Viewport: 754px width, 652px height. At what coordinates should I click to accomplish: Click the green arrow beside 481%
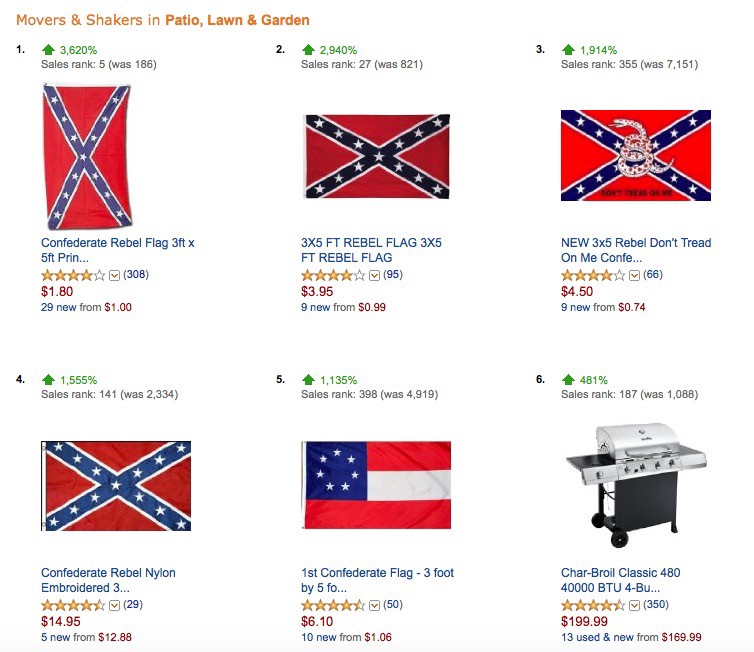coord(568,380)
